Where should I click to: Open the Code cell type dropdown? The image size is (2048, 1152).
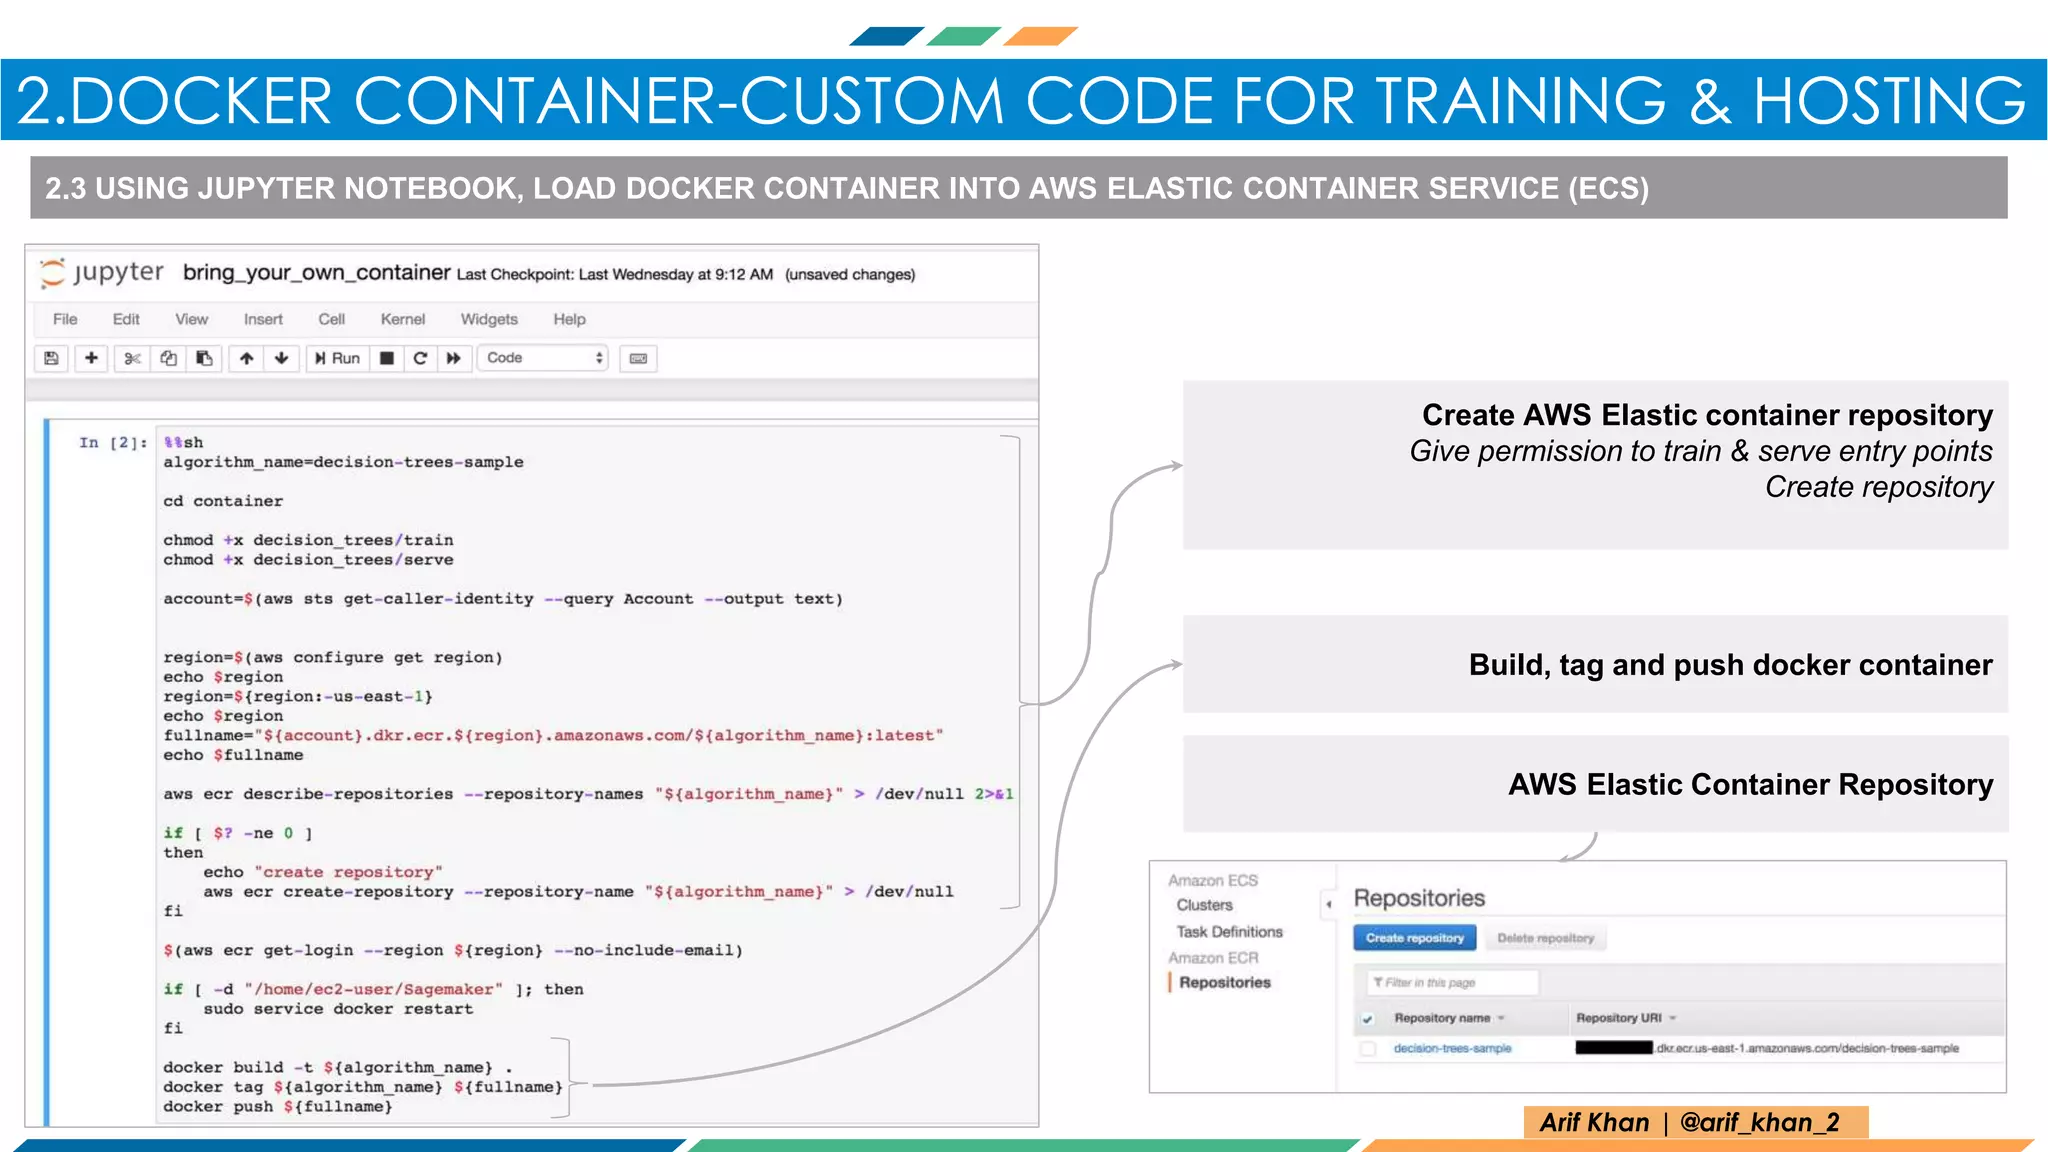(x=543, y=358)
